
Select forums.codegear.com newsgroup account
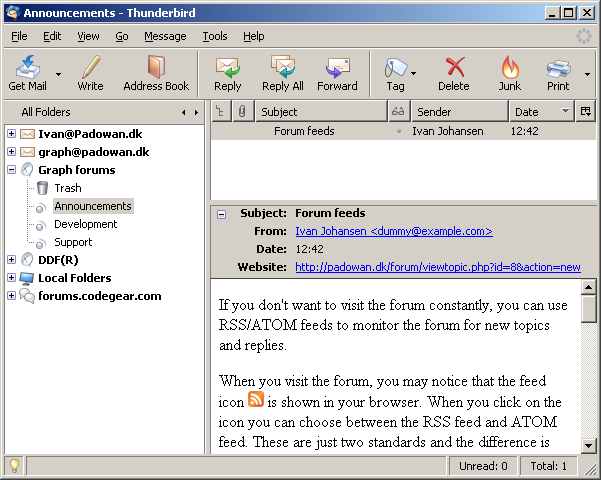[100, 296]
